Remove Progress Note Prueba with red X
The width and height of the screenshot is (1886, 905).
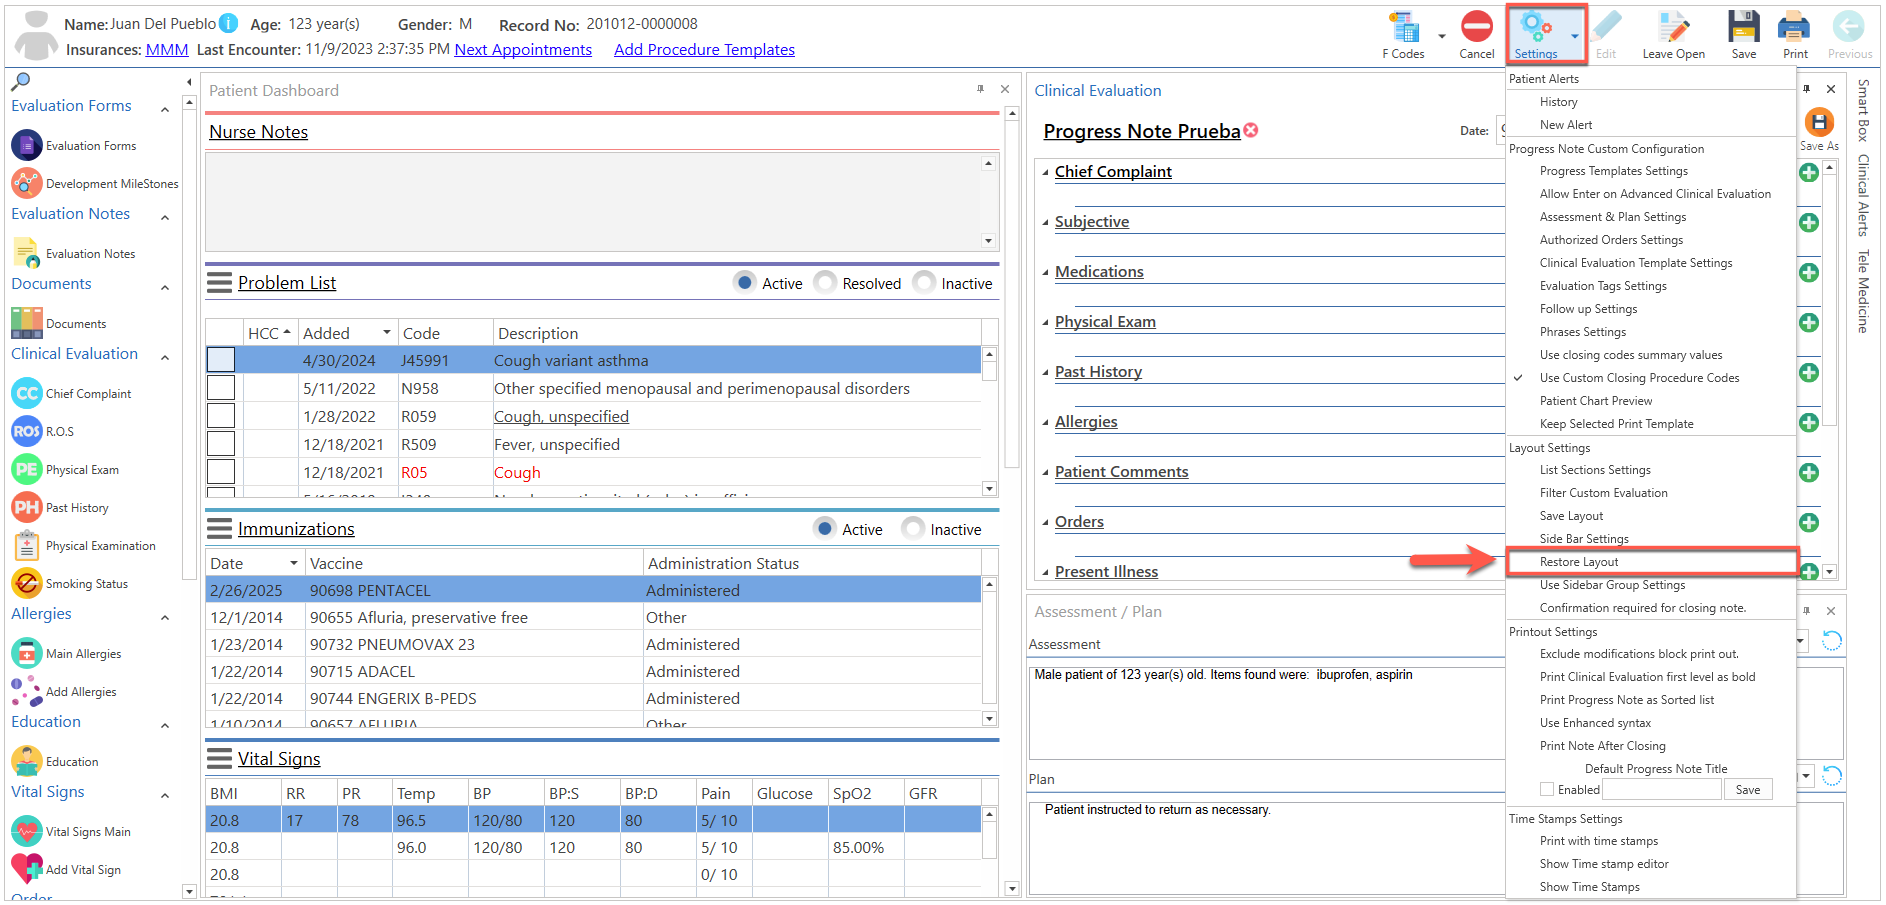1251,130
